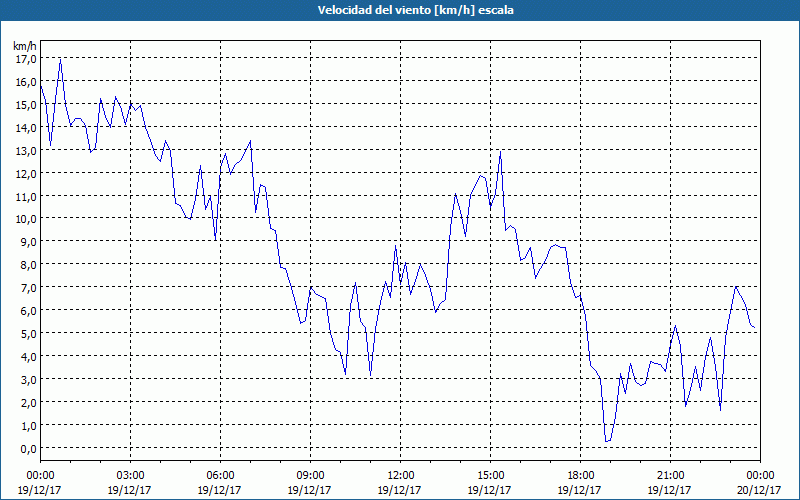Click the chart title 'Velocidad del viento [km/h] escala'
Screen dimensions: 800x500
(x=415, y=10)
